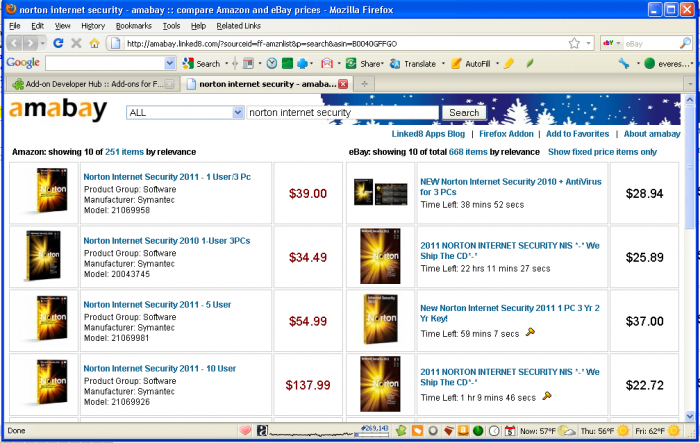
Task: Open New Norton Internet Security 2011 1 PC 3 Yr 2 Yr Key listing
Action: [510, 313]
